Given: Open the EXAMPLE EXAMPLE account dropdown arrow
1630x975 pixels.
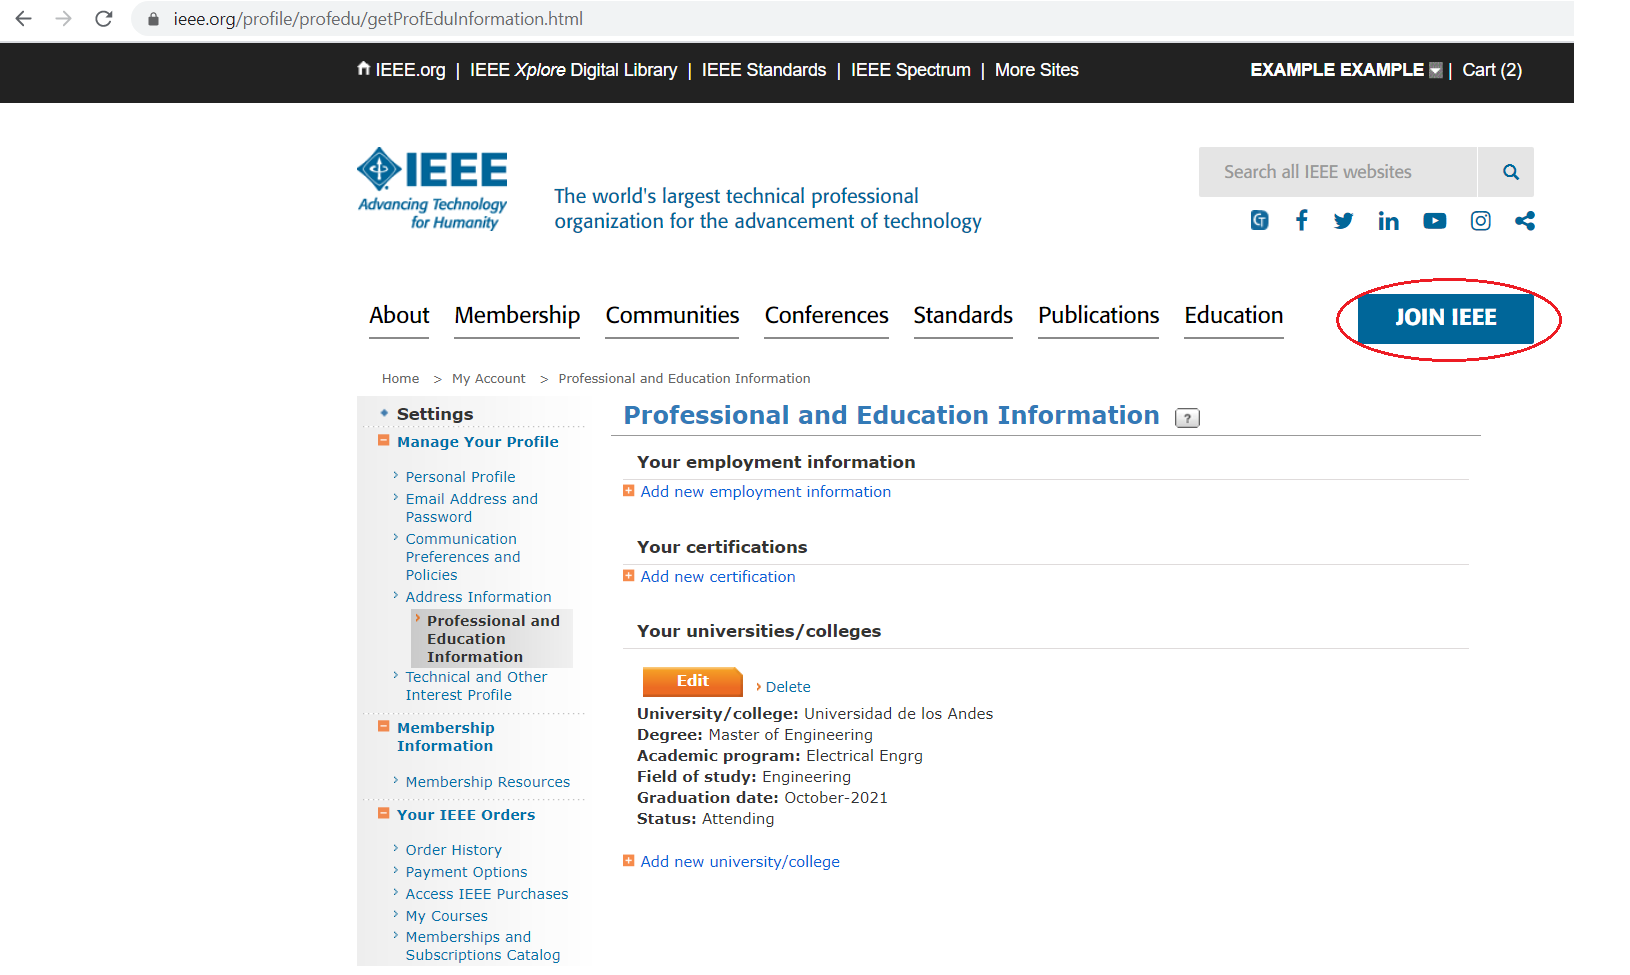Looking at the screenshot, I should point(1436,70).
